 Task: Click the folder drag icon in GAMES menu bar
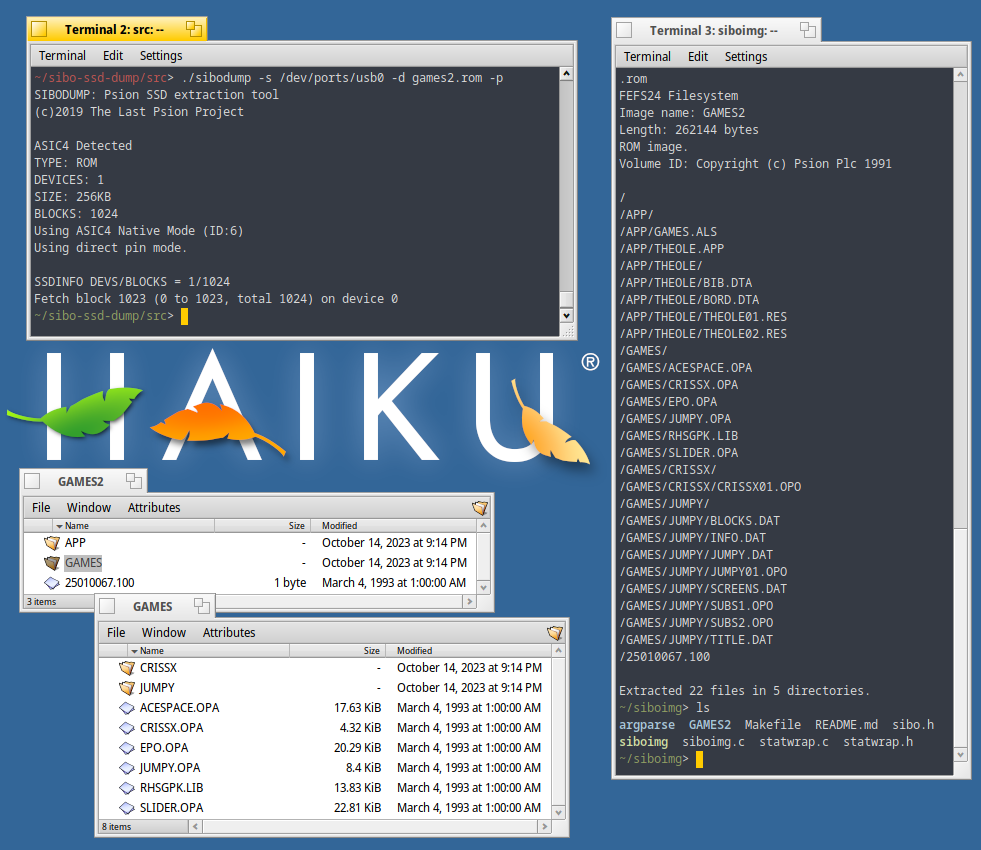555,633
